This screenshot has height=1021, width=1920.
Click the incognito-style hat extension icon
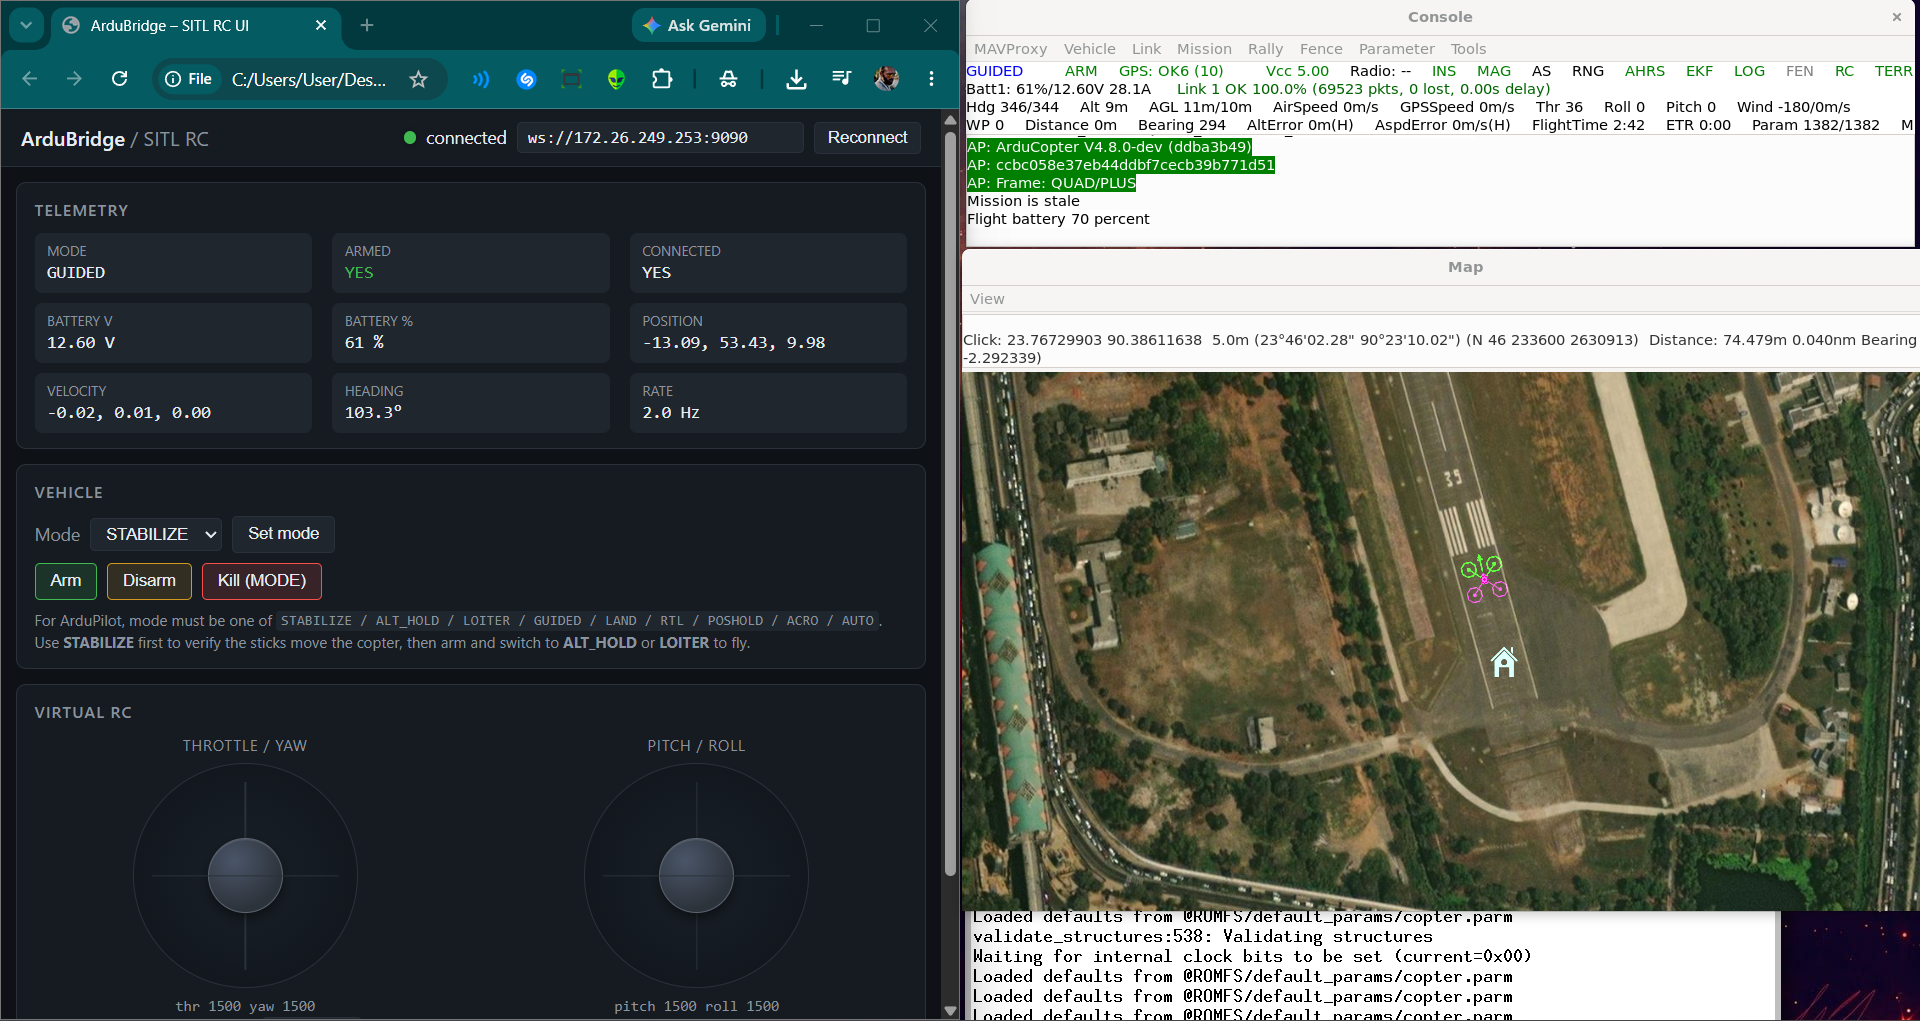click(x=728, y=79)
